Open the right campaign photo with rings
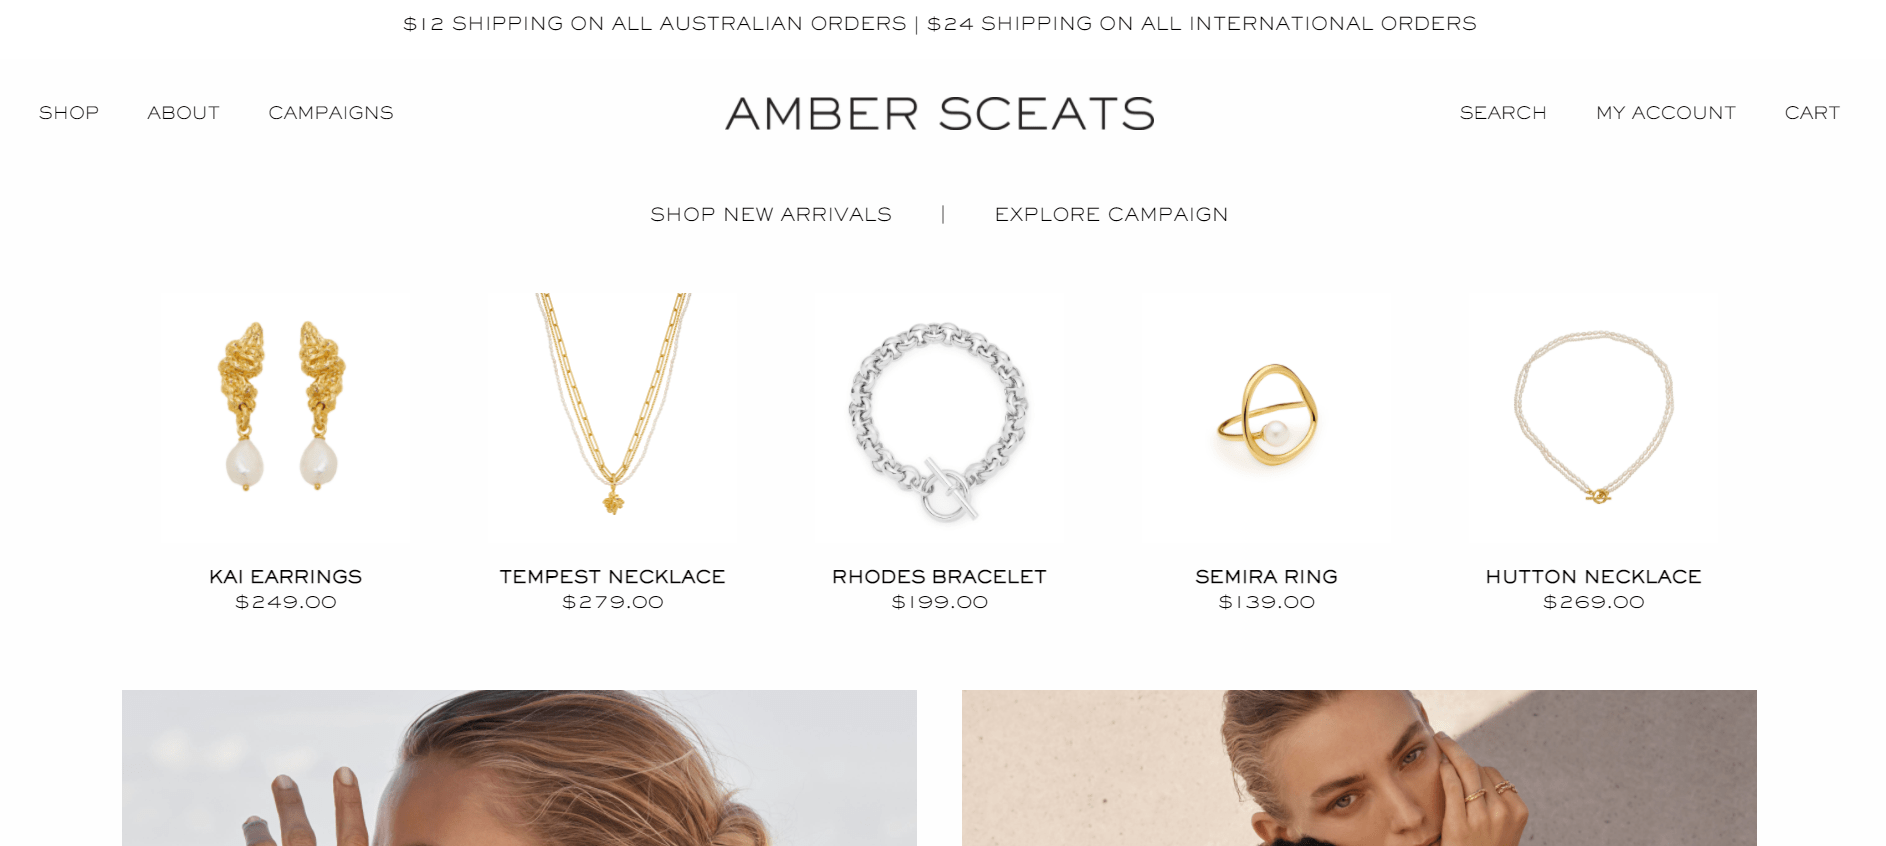Viewport: 1886px width, 846px height. pos(1359,768)
